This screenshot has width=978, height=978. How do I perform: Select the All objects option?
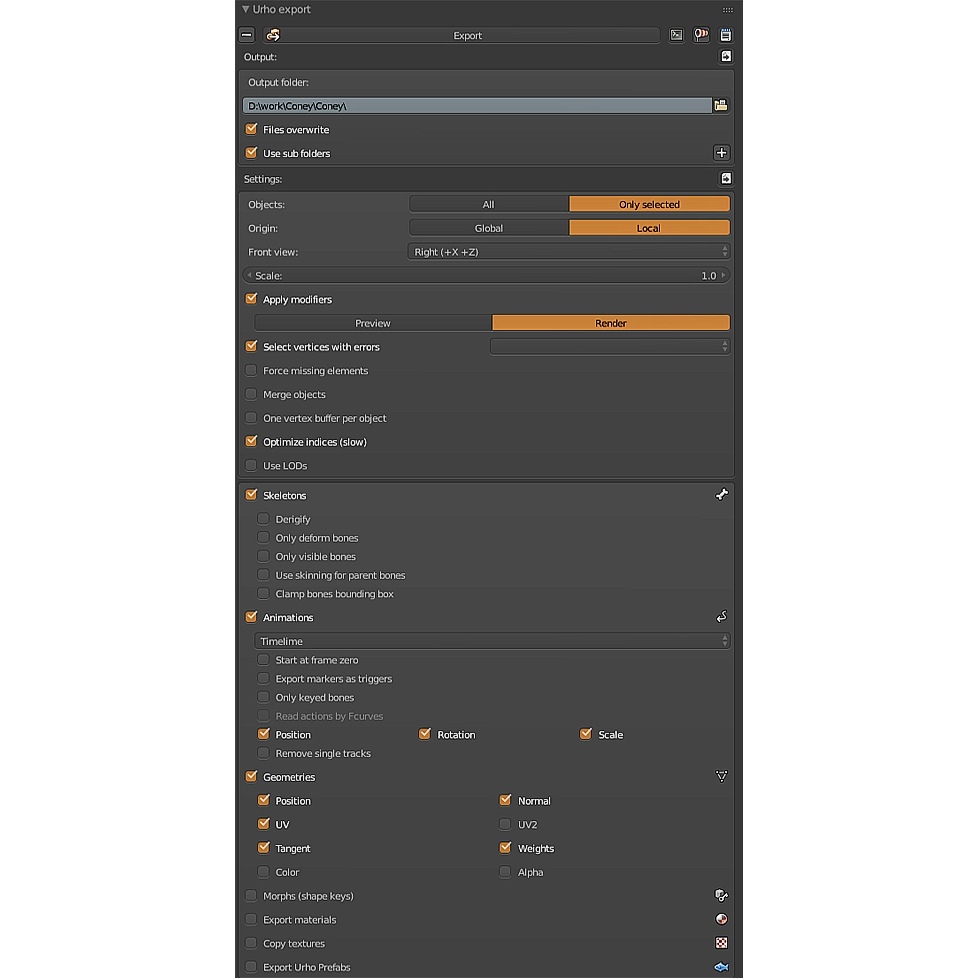pos(489,205)
